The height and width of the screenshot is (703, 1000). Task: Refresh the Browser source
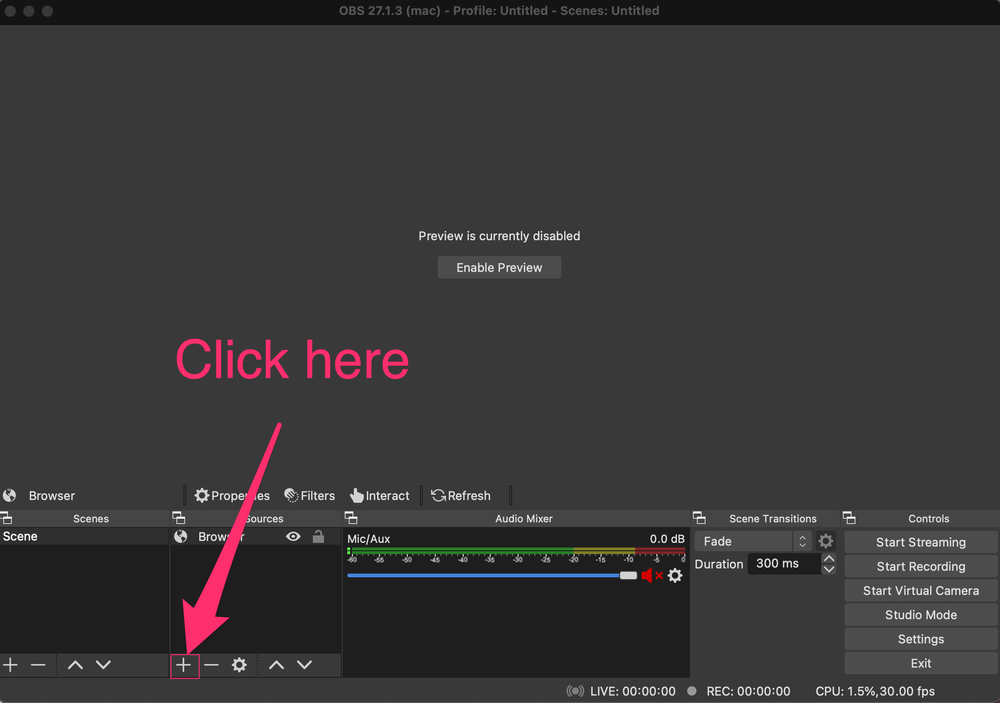pos(461,495)
